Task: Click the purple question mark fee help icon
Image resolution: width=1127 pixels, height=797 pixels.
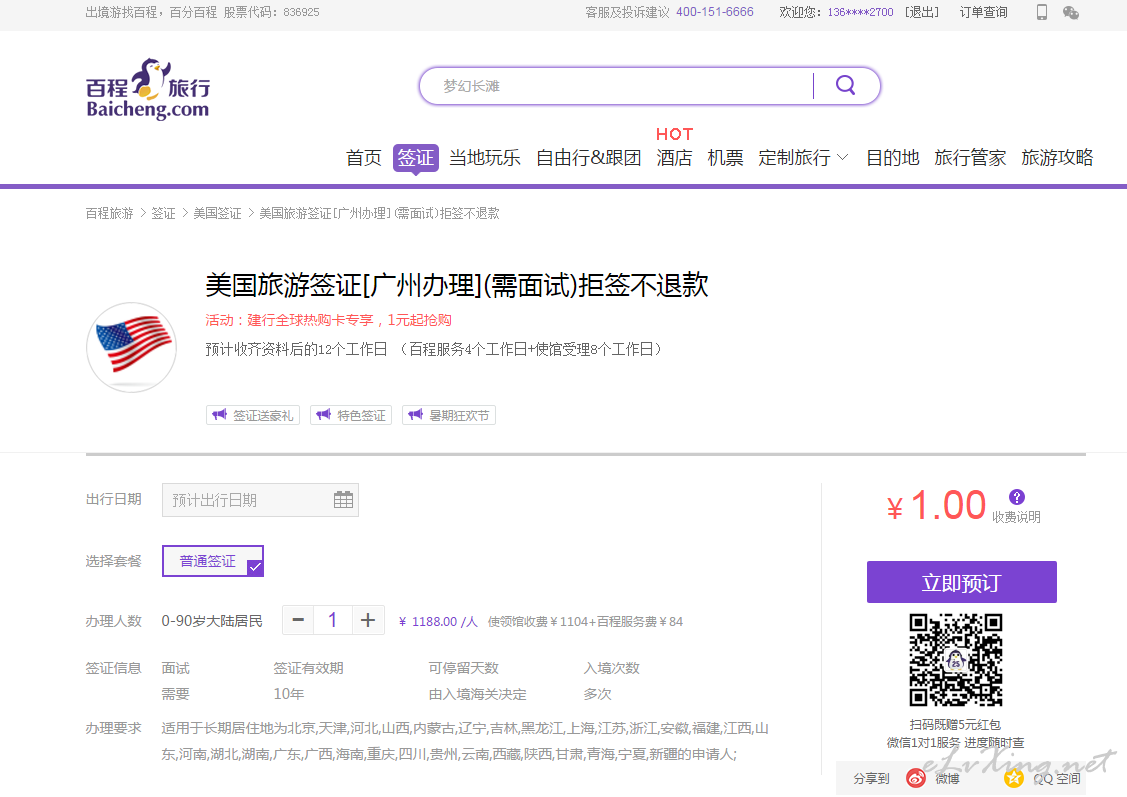Action: [1017, 497]
